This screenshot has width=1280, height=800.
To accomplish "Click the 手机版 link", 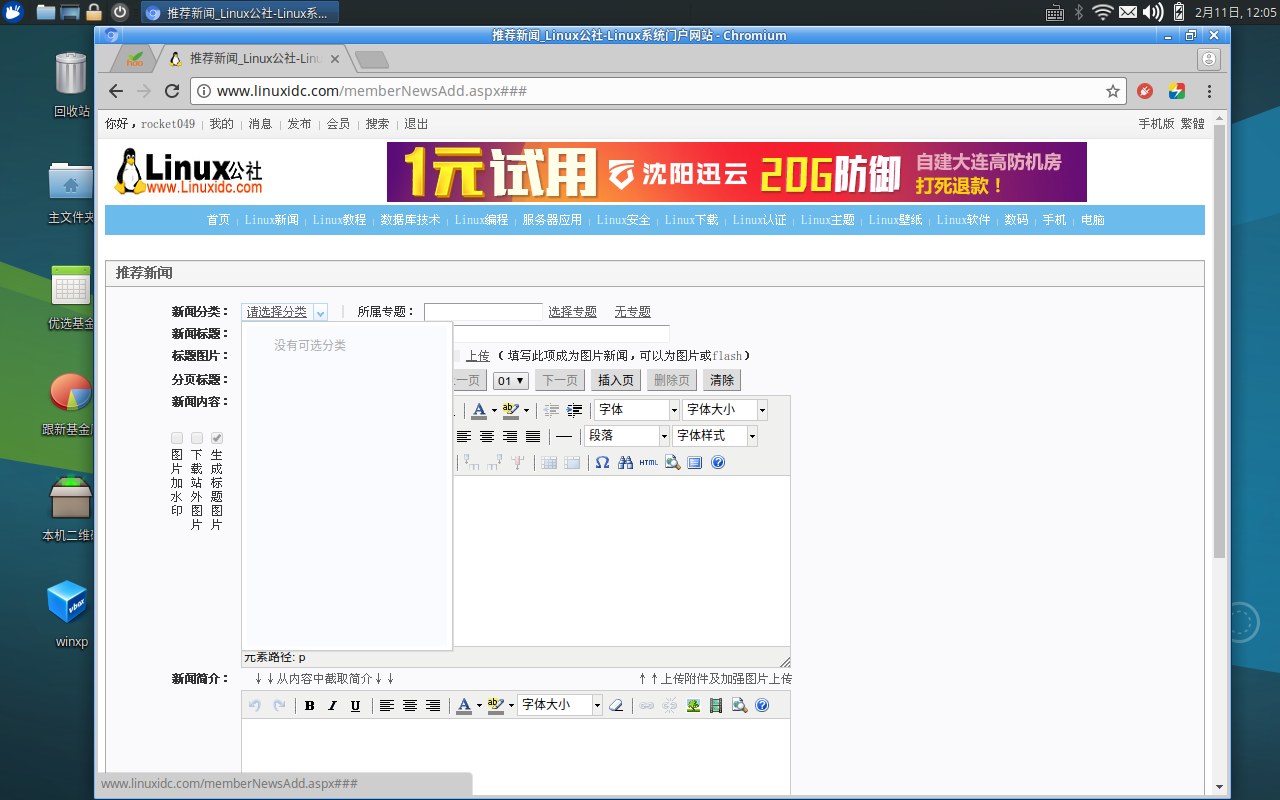I will tap(1156, 124).
